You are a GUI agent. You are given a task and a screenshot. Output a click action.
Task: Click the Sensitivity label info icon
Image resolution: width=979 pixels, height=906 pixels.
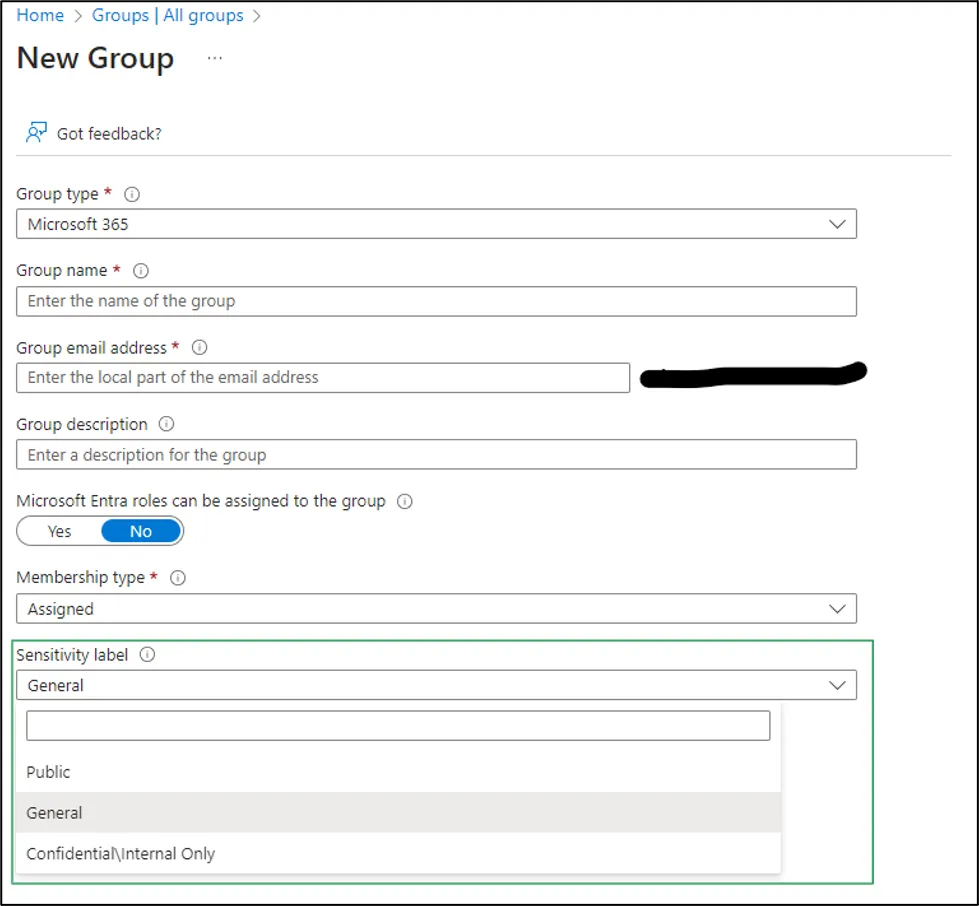pos(146,655)
